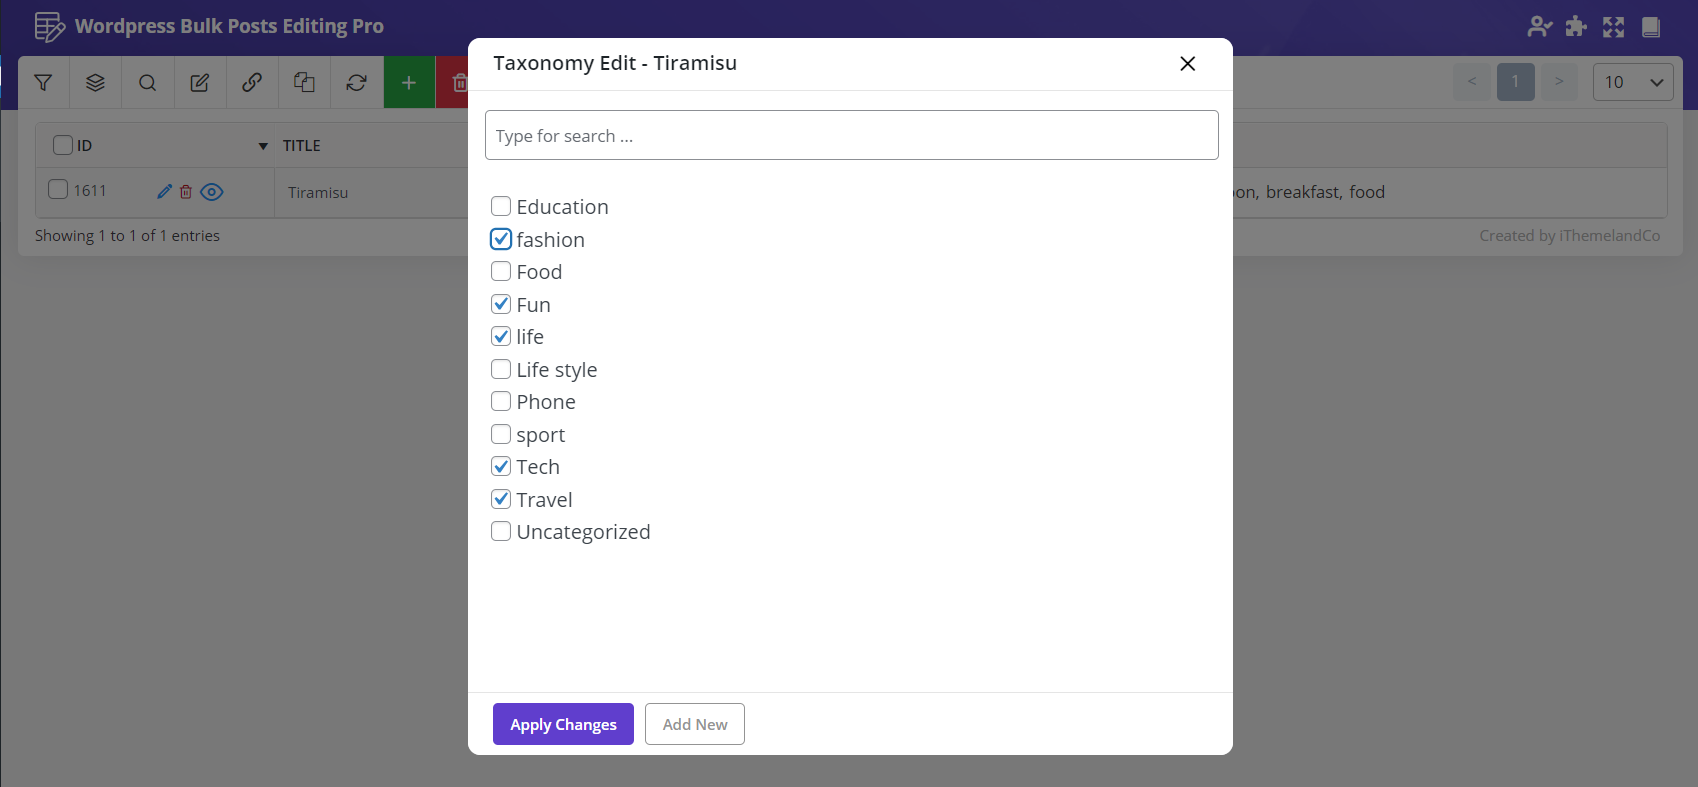The width and height of the screenshot is (1698, 787).
Task: Delete post 1611 with trash icon
Action: point(186,191)
